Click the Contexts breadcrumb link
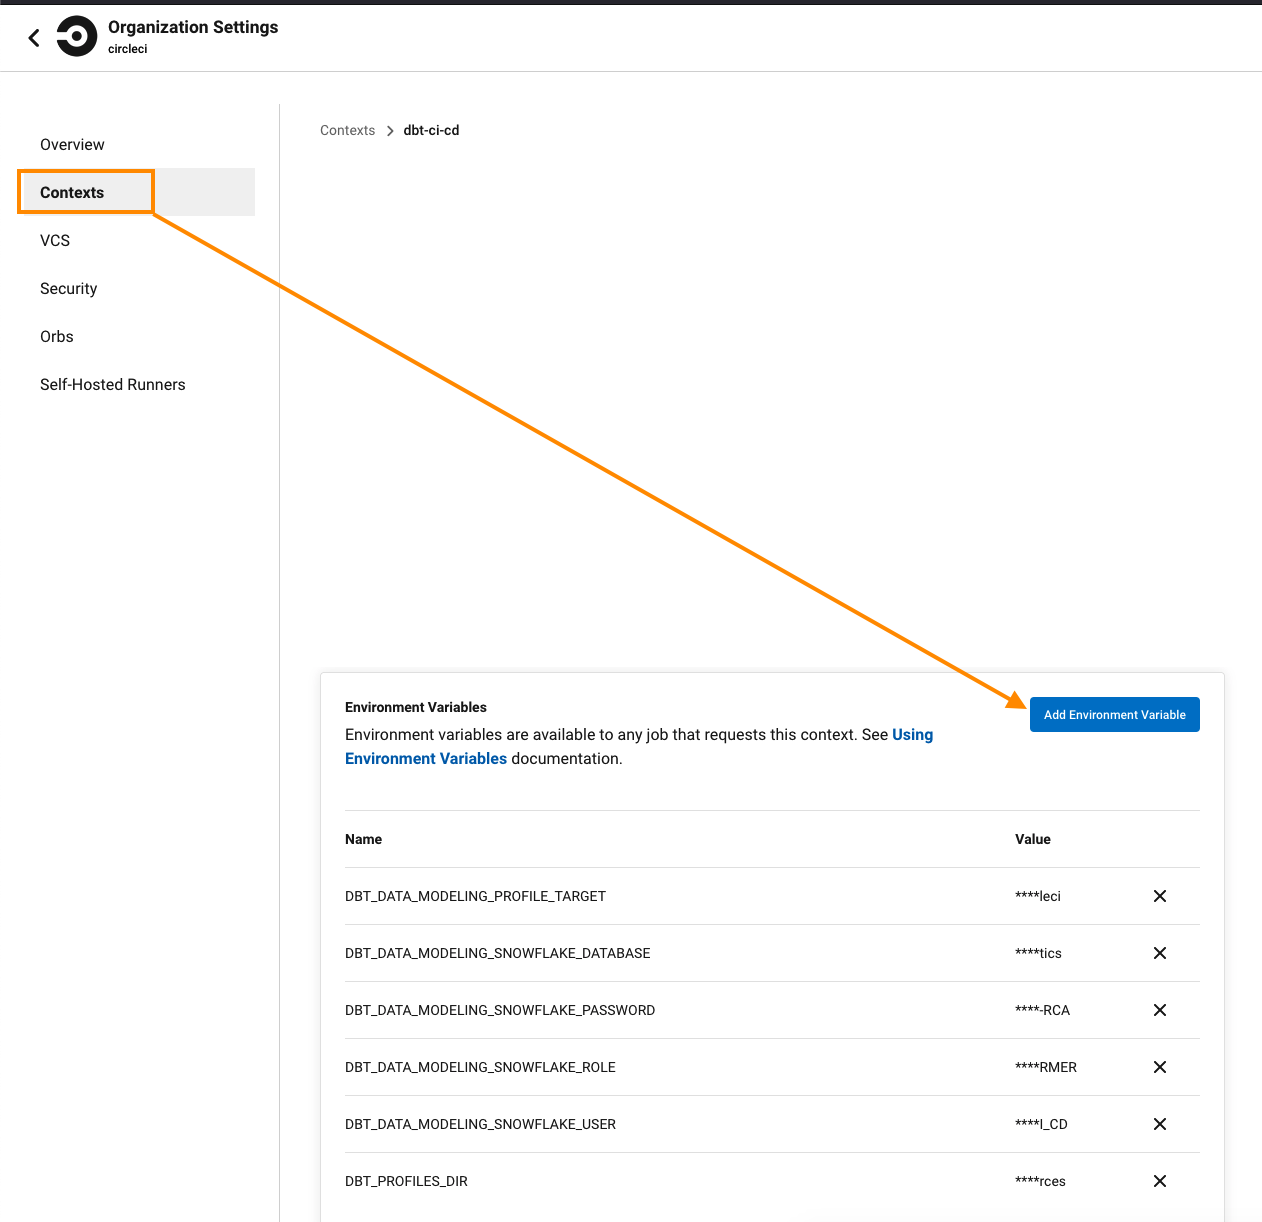Screen dimensions: 1262x1222 (x=347, y=130)
